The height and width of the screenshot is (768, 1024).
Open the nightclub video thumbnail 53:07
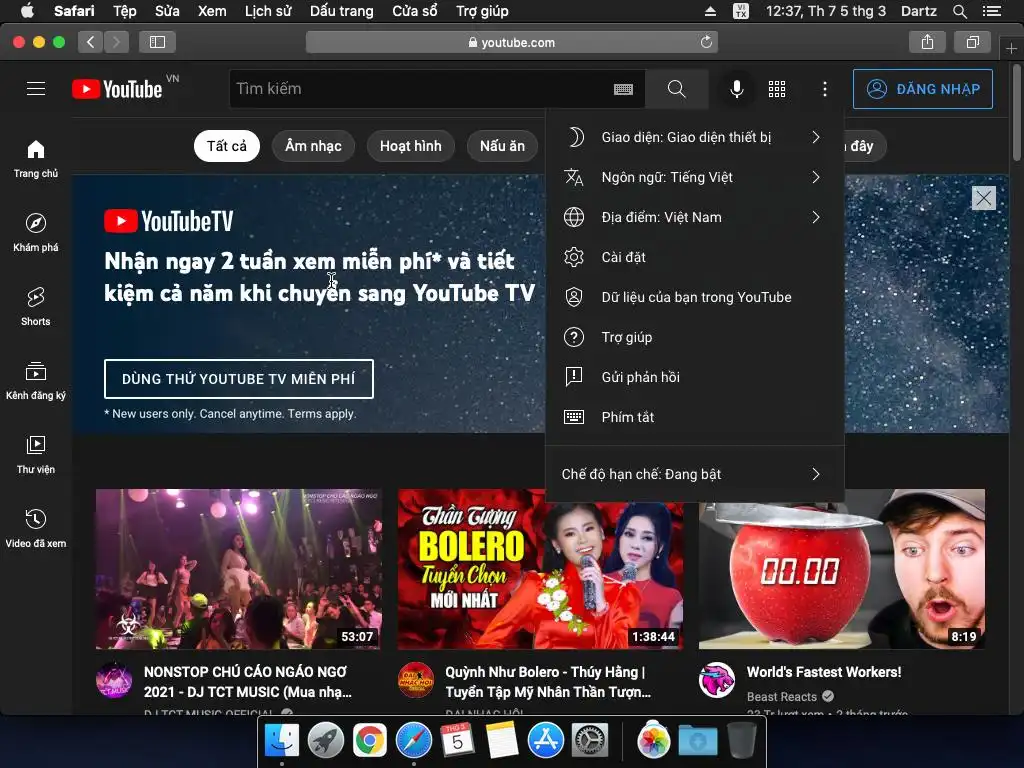[238, 569]
